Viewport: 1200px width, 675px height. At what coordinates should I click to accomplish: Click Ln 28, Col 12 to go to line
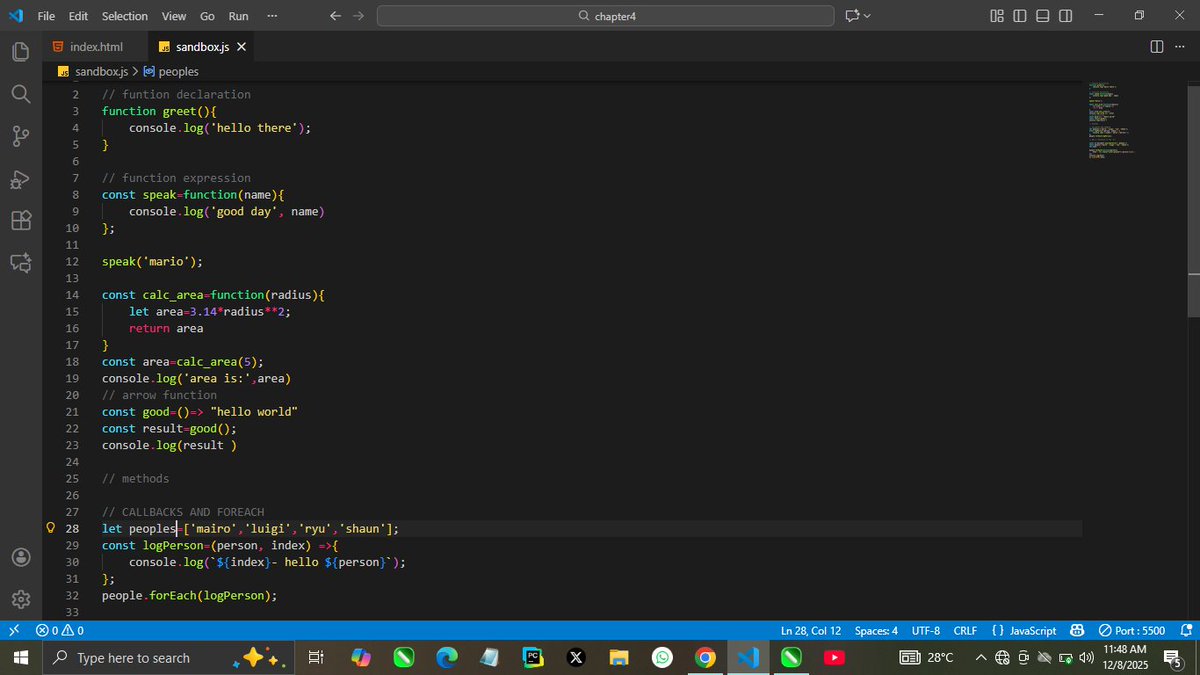[810, 630]
